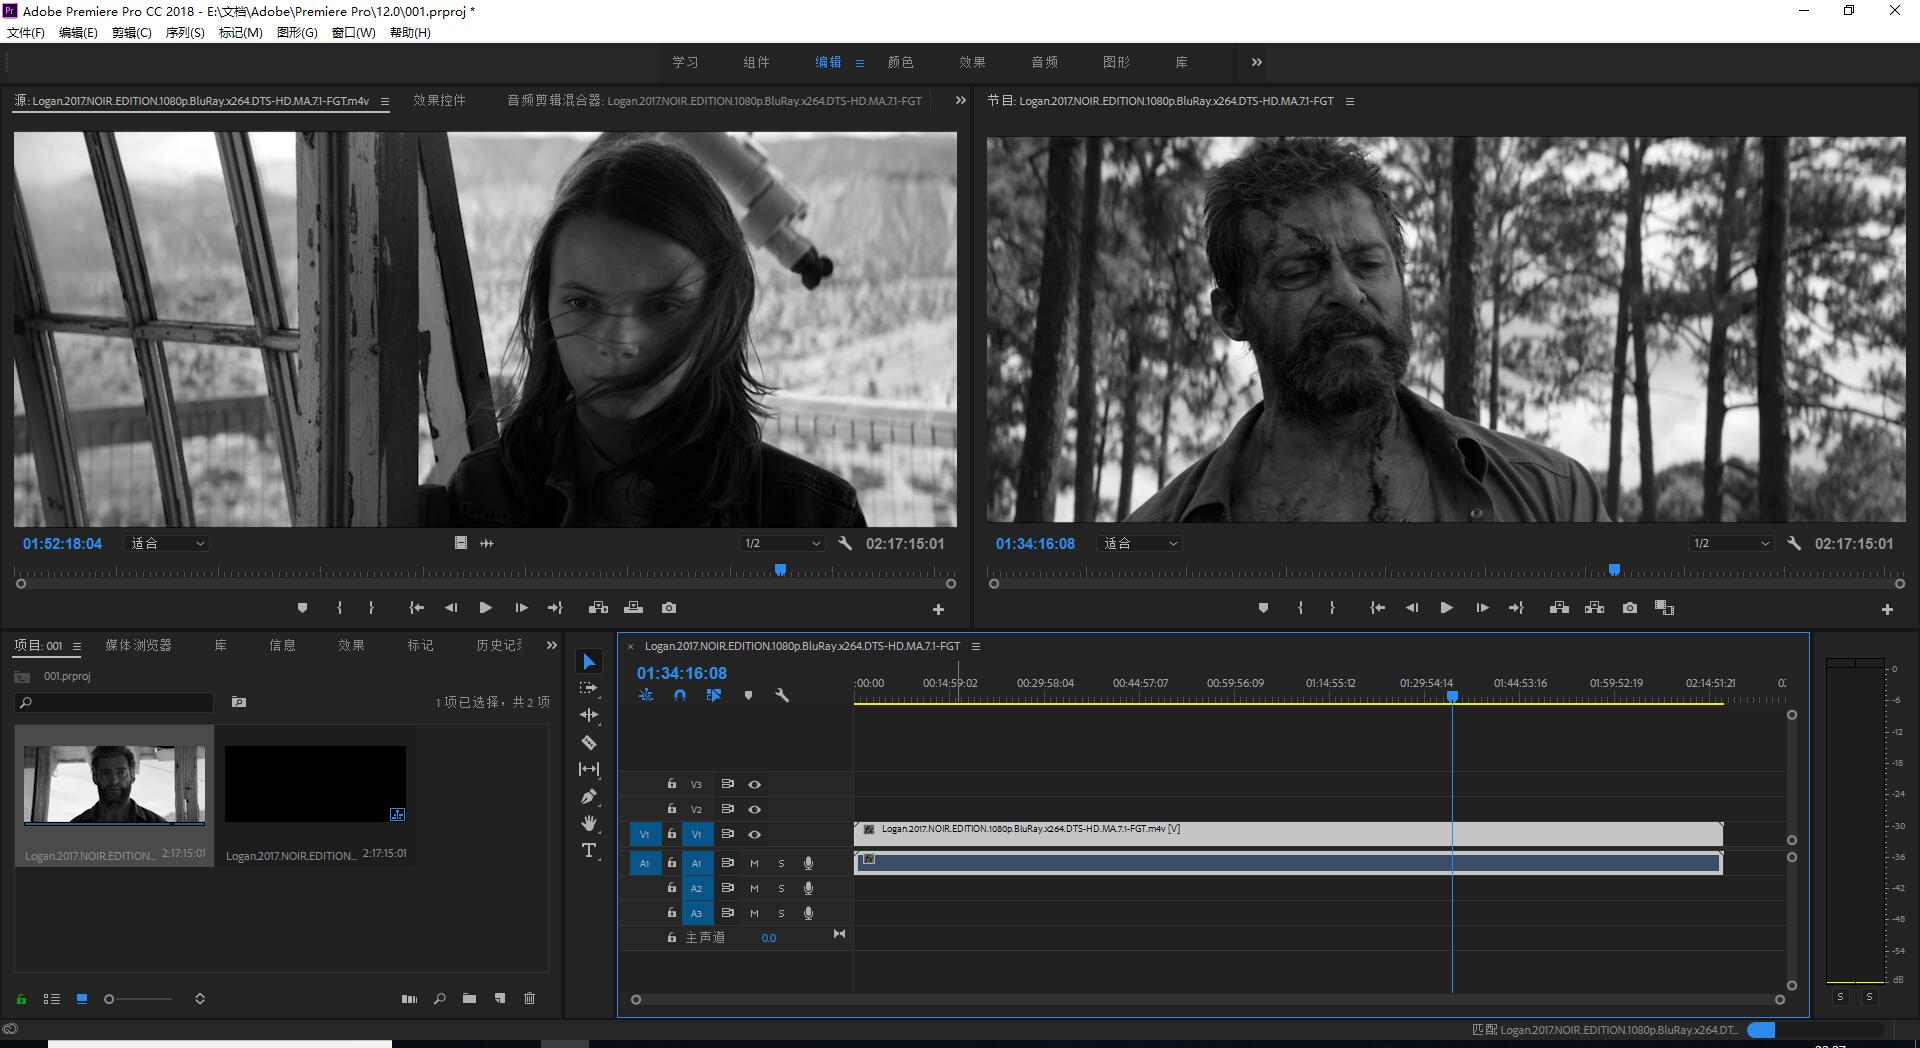Select the Ripple Edit tool
Viewport: 1920px width, 1048px height.
click(x=589, y=715)
